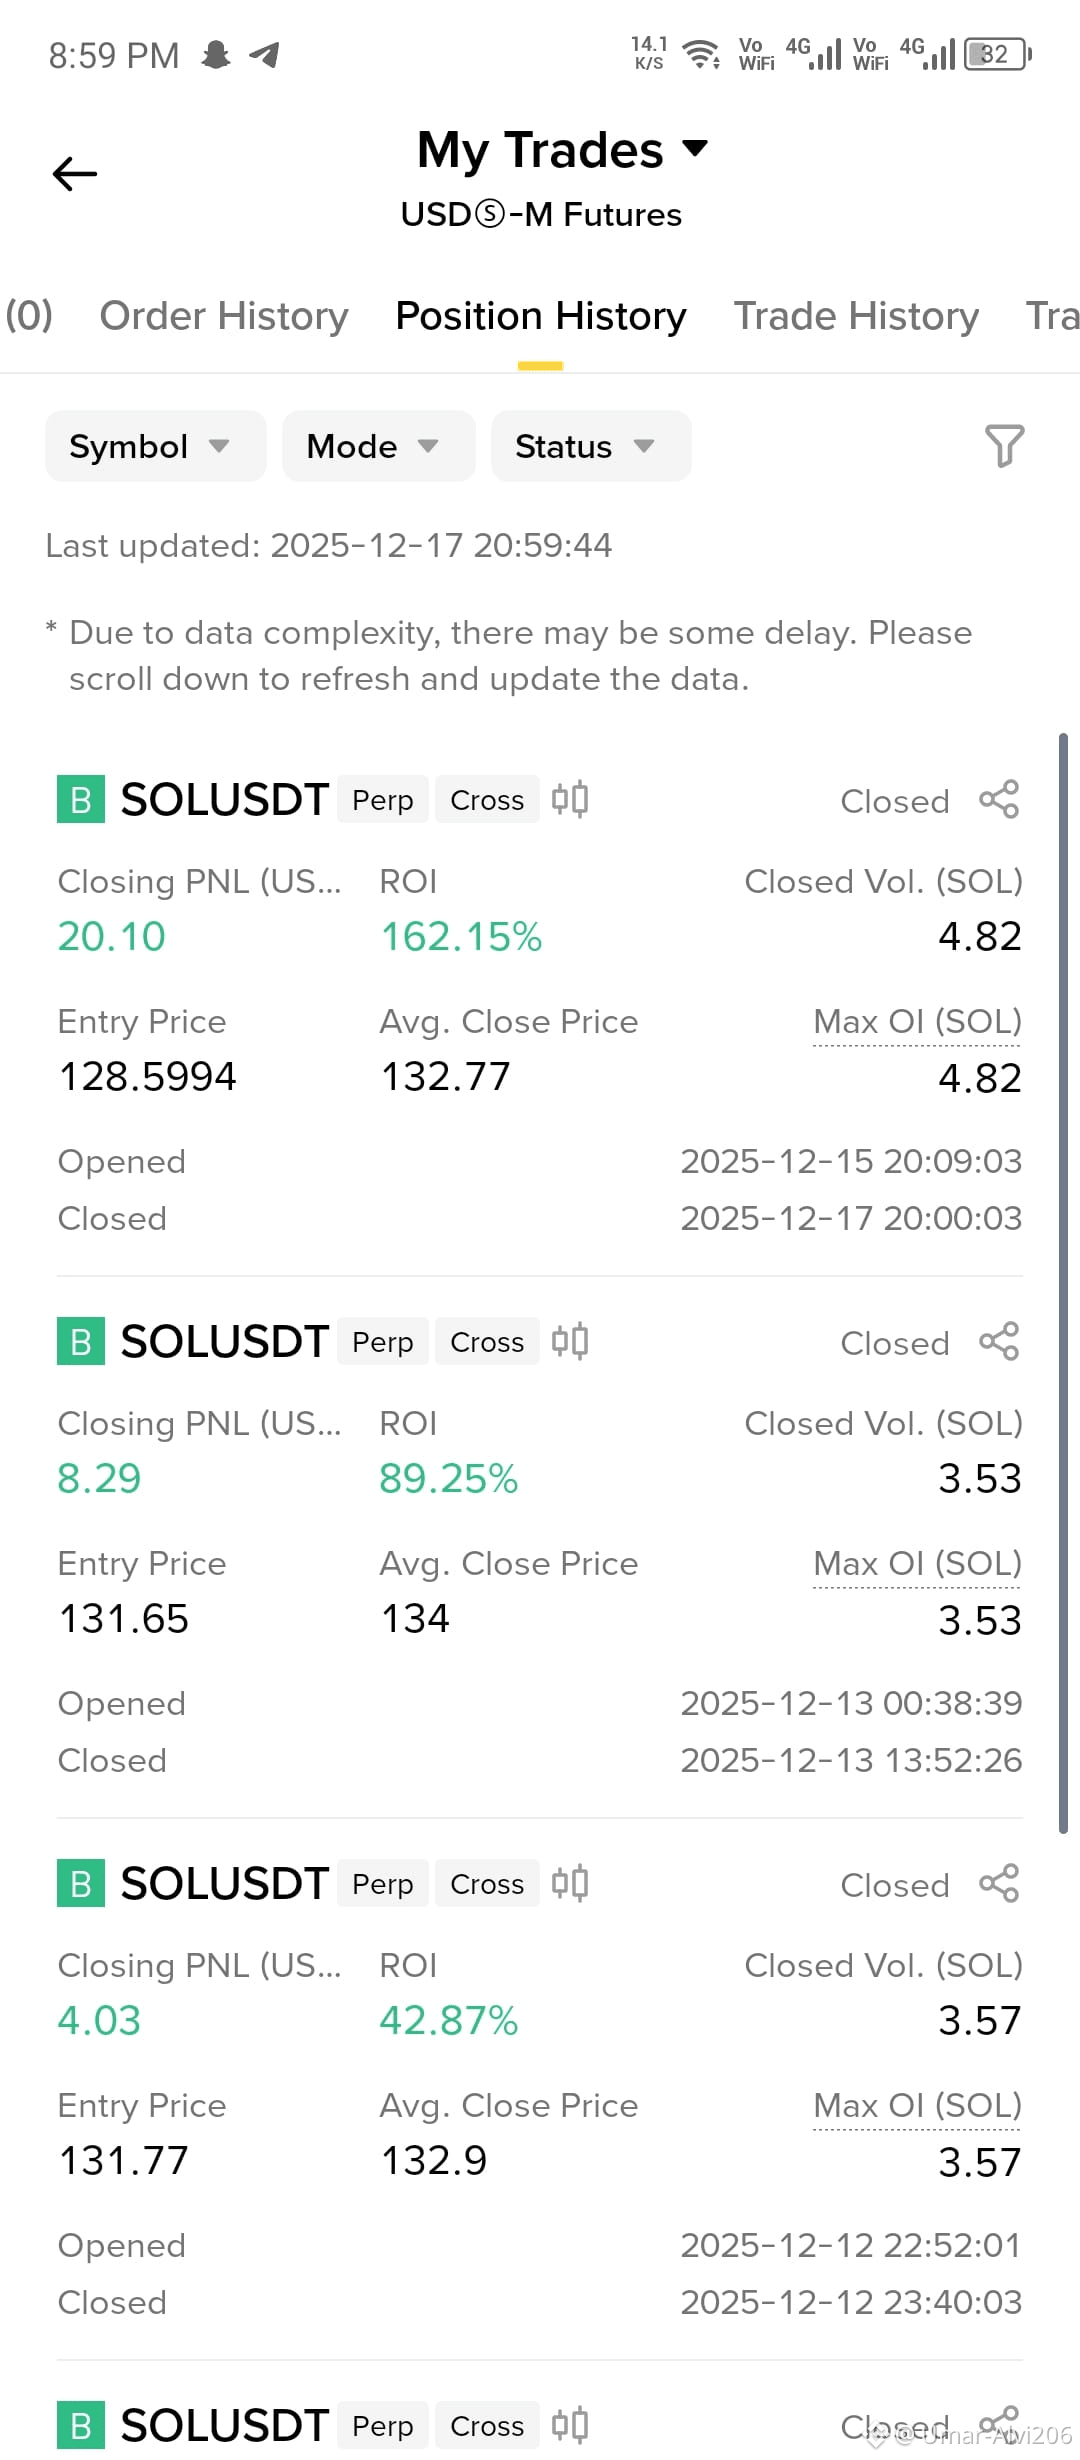The image size is (1080, 2460).
Task: Open chart icon for bottom SOLUSDT position
Action: pos(570,2426)
